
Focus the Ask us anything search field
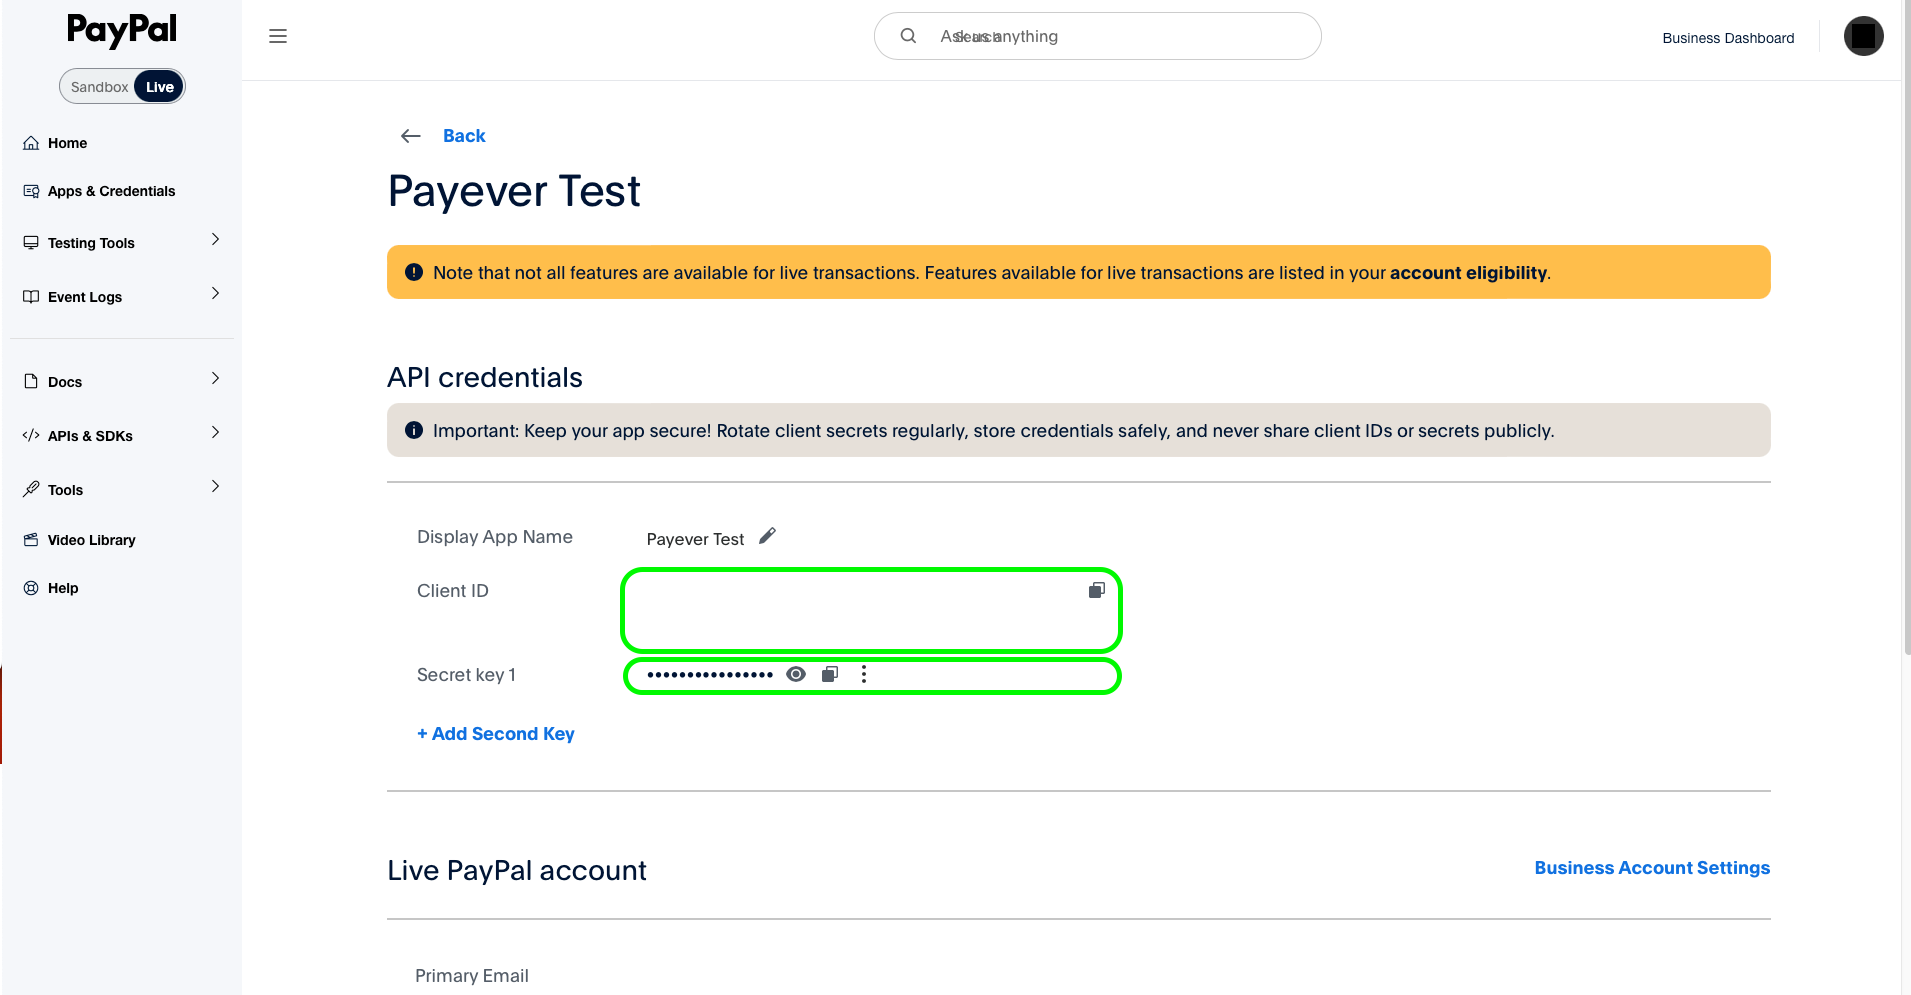(x=1098, y=36)
